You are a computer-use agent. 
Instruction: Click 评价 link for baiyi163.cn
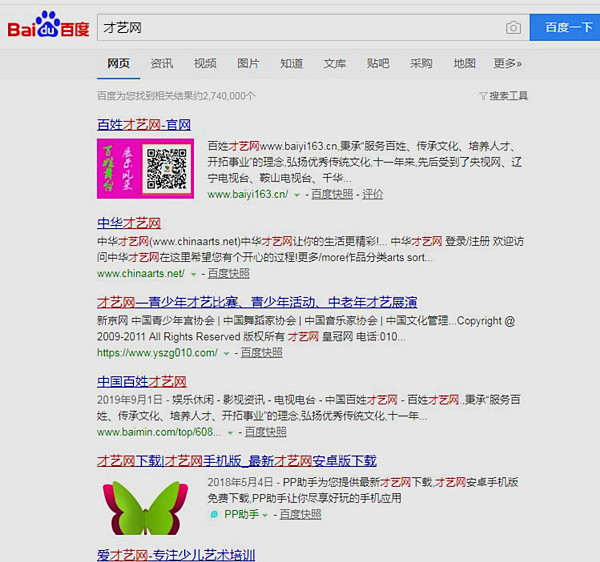coord(373,194)
